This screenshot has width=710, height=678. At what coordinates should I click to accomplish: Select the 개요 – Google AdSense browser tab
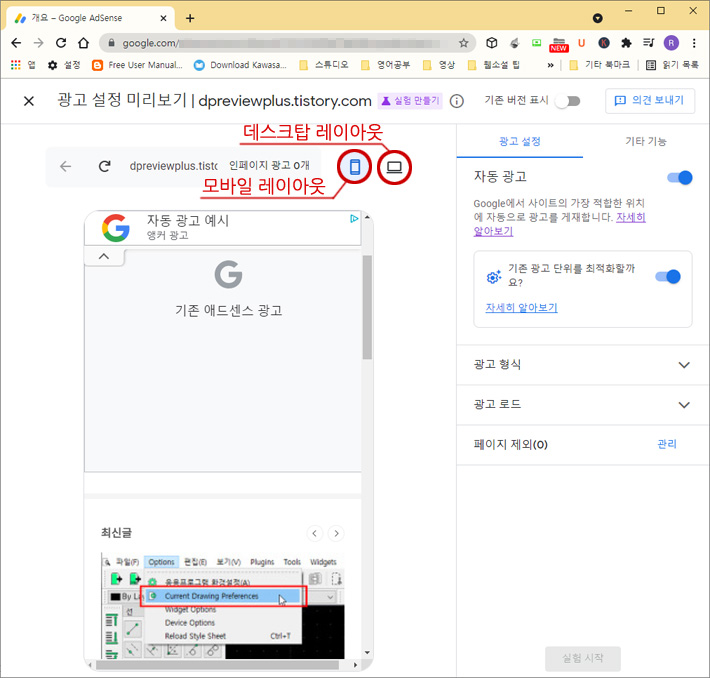coord(91,18)
